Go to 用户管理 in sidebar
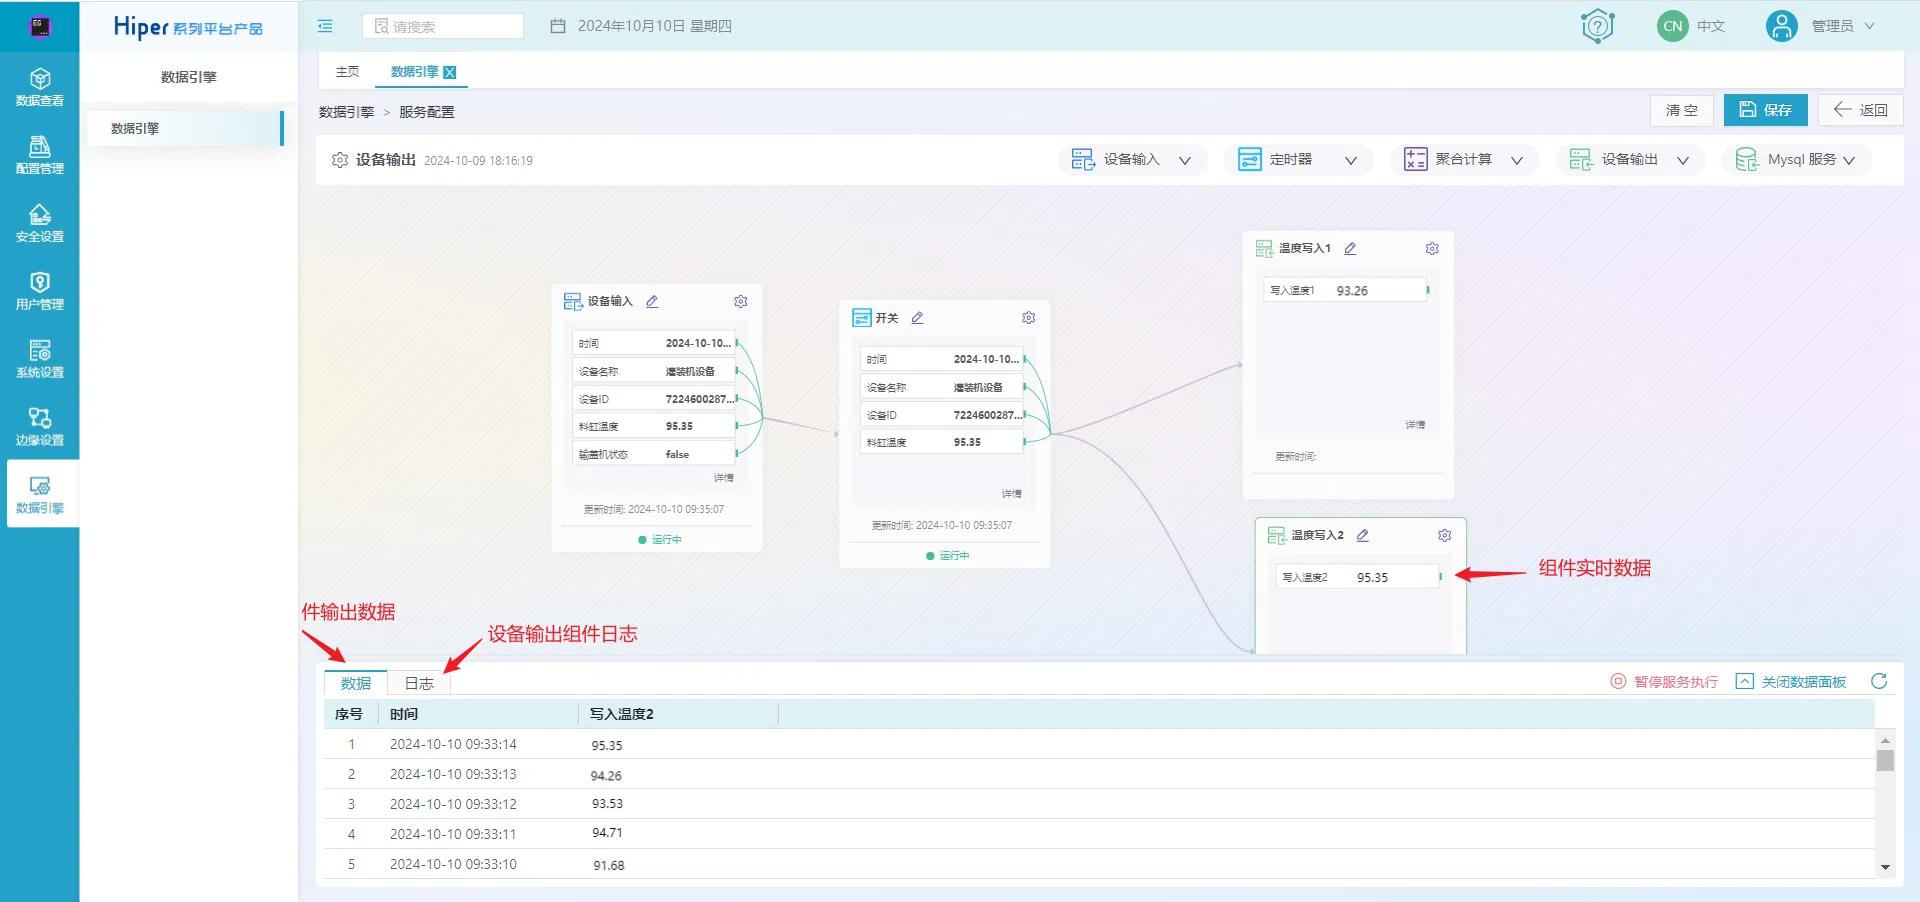 click(39, 291)
